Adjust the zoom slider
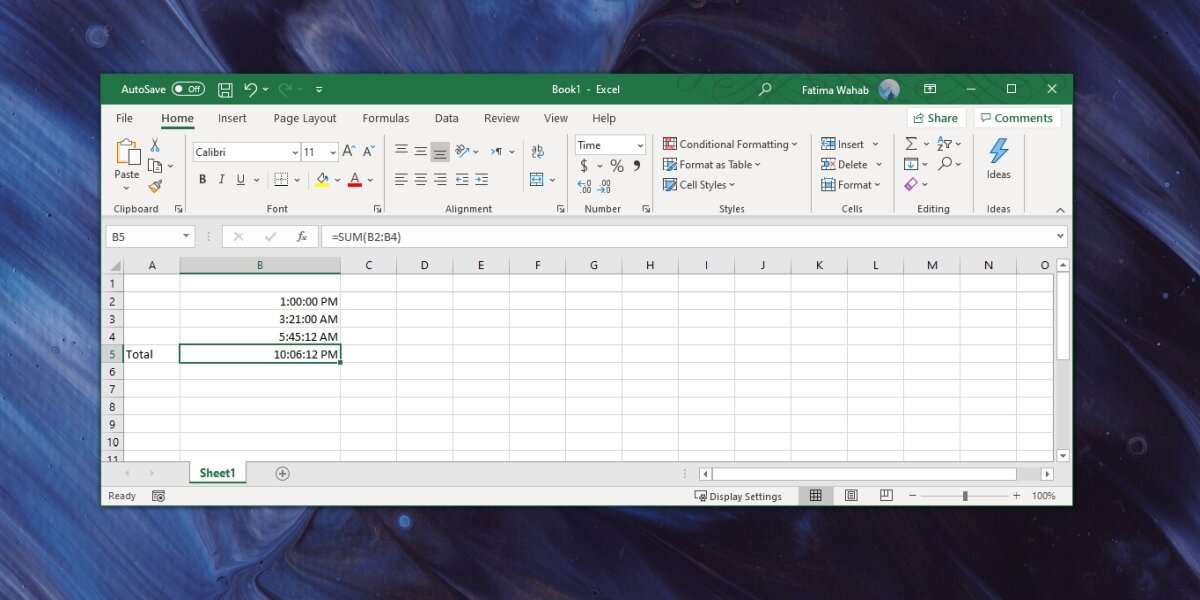This screenshot has width=1200, height=600. [x=964, y=495]
